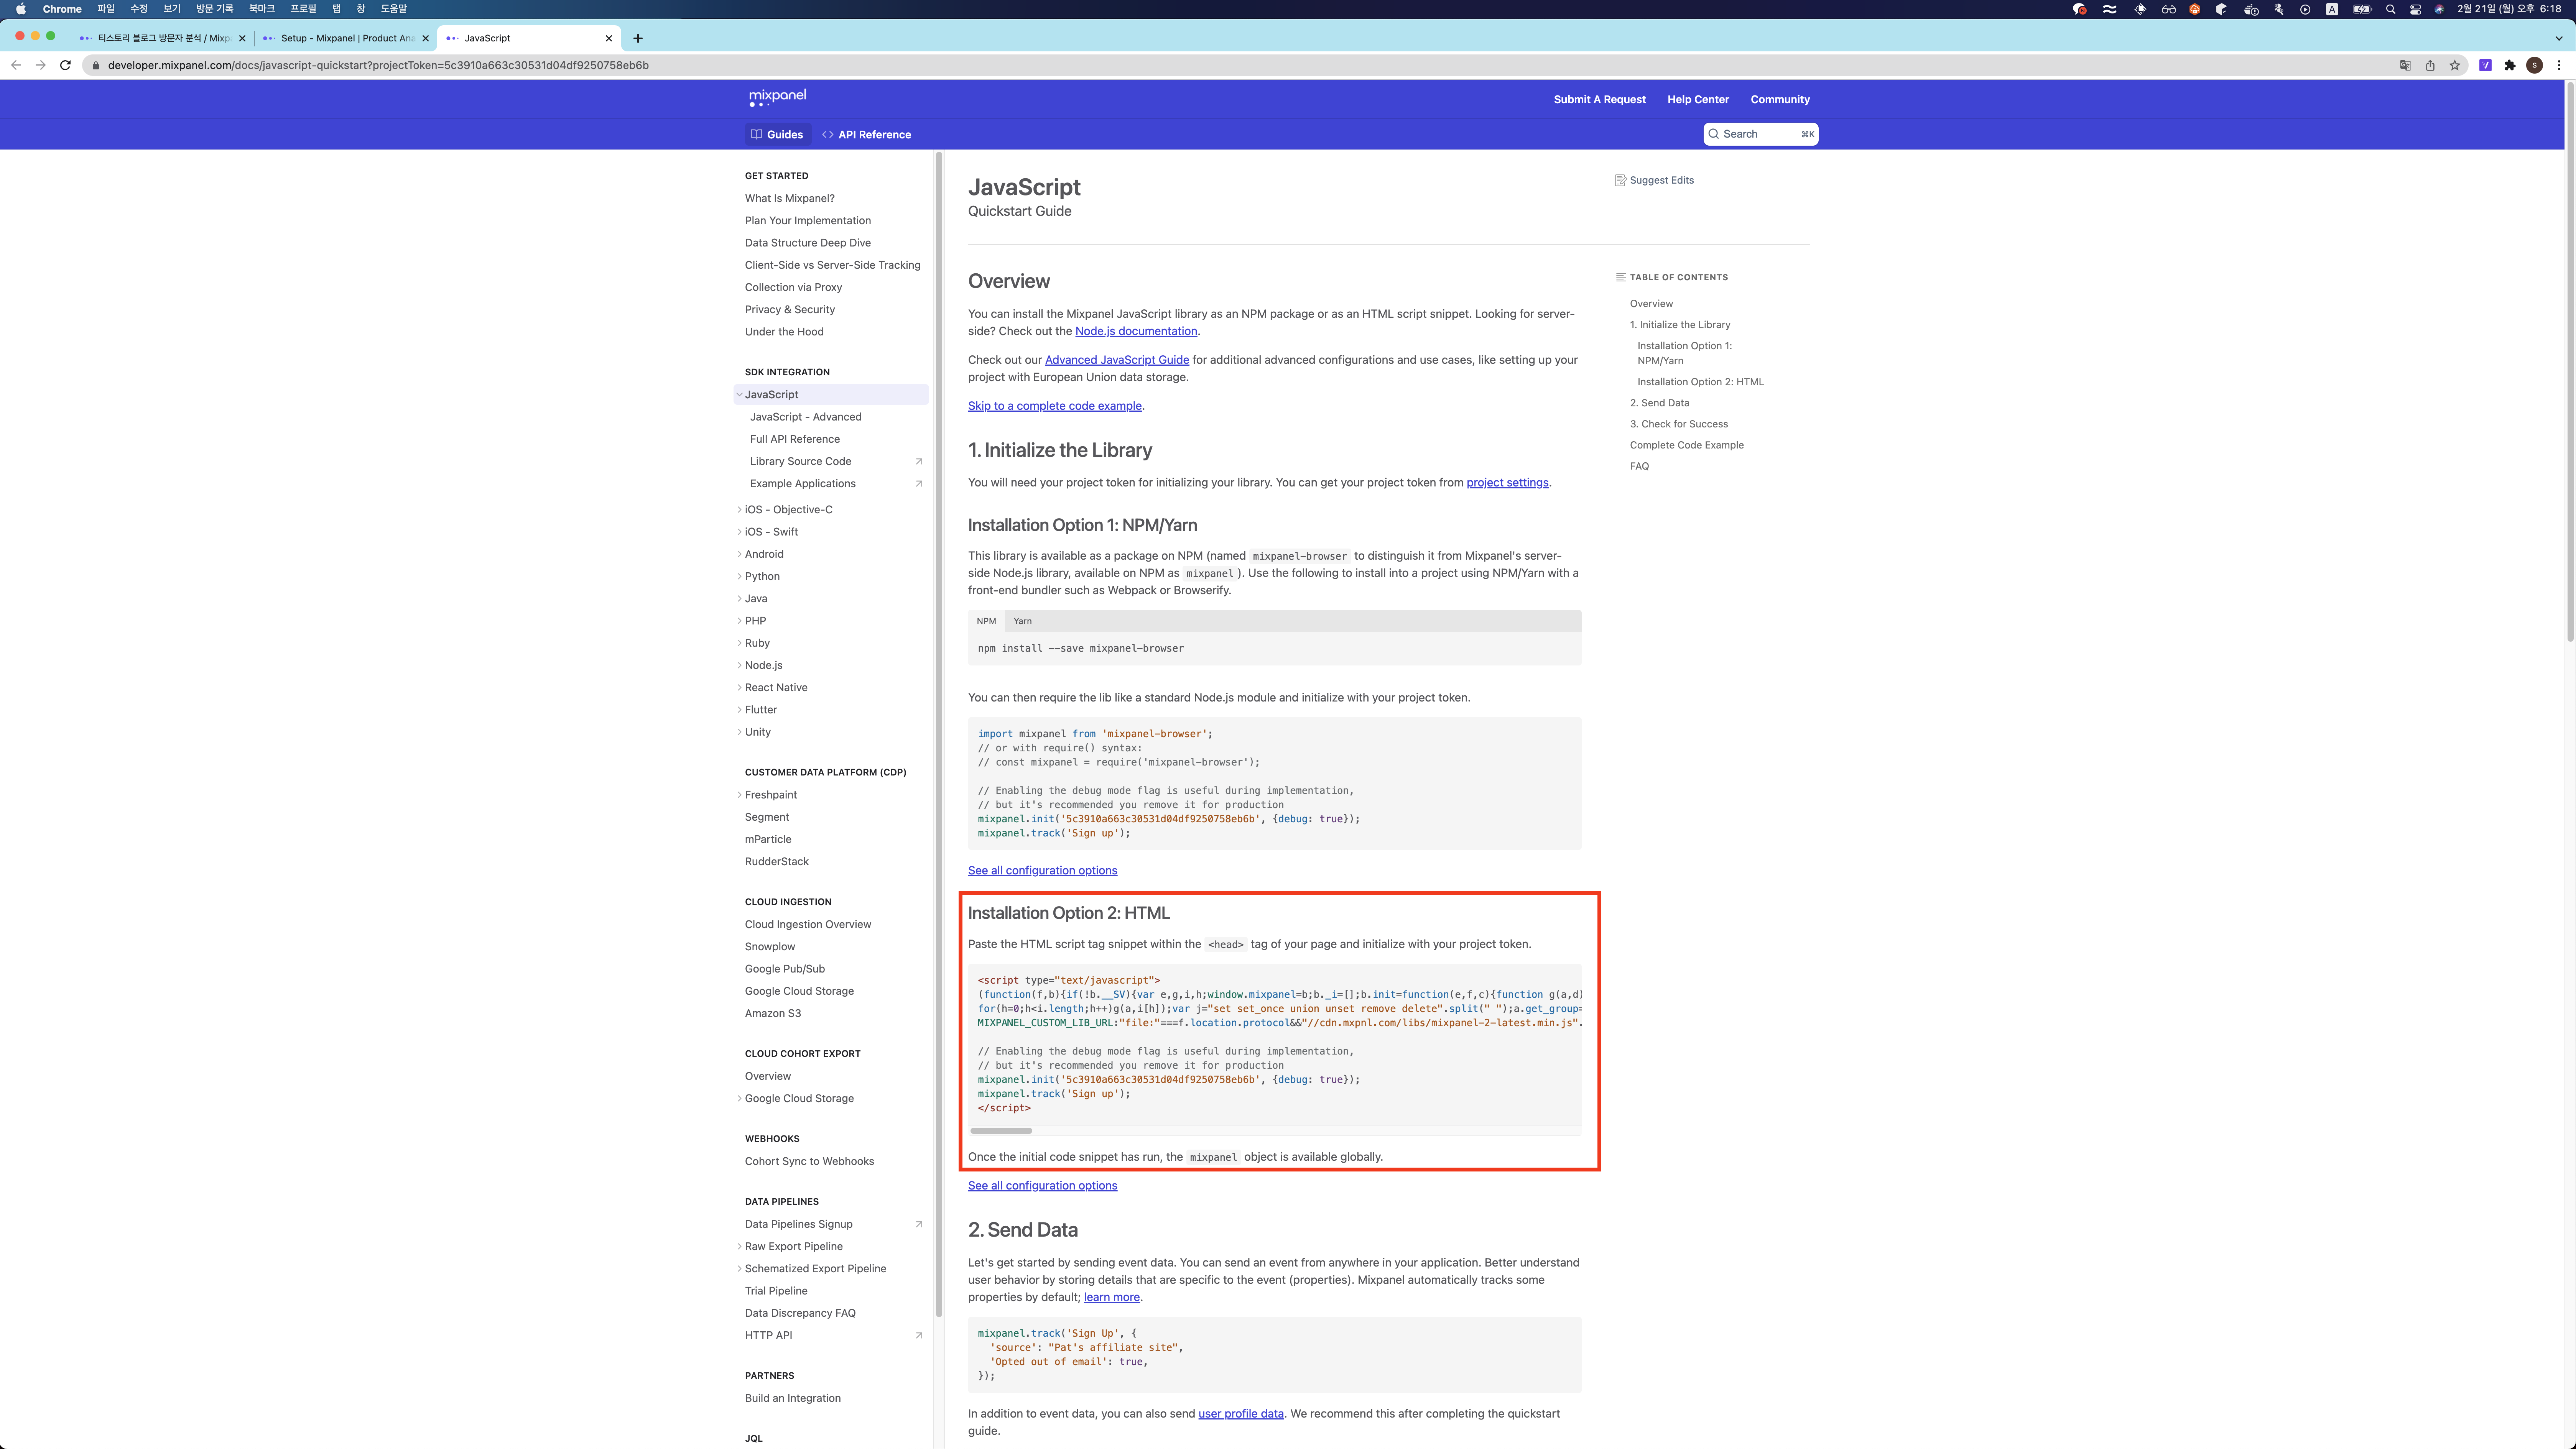Screen dimensions: 2576x1449
Task: Expand Schematized Export Pipeline item
Action: [x=739, y=1268]
